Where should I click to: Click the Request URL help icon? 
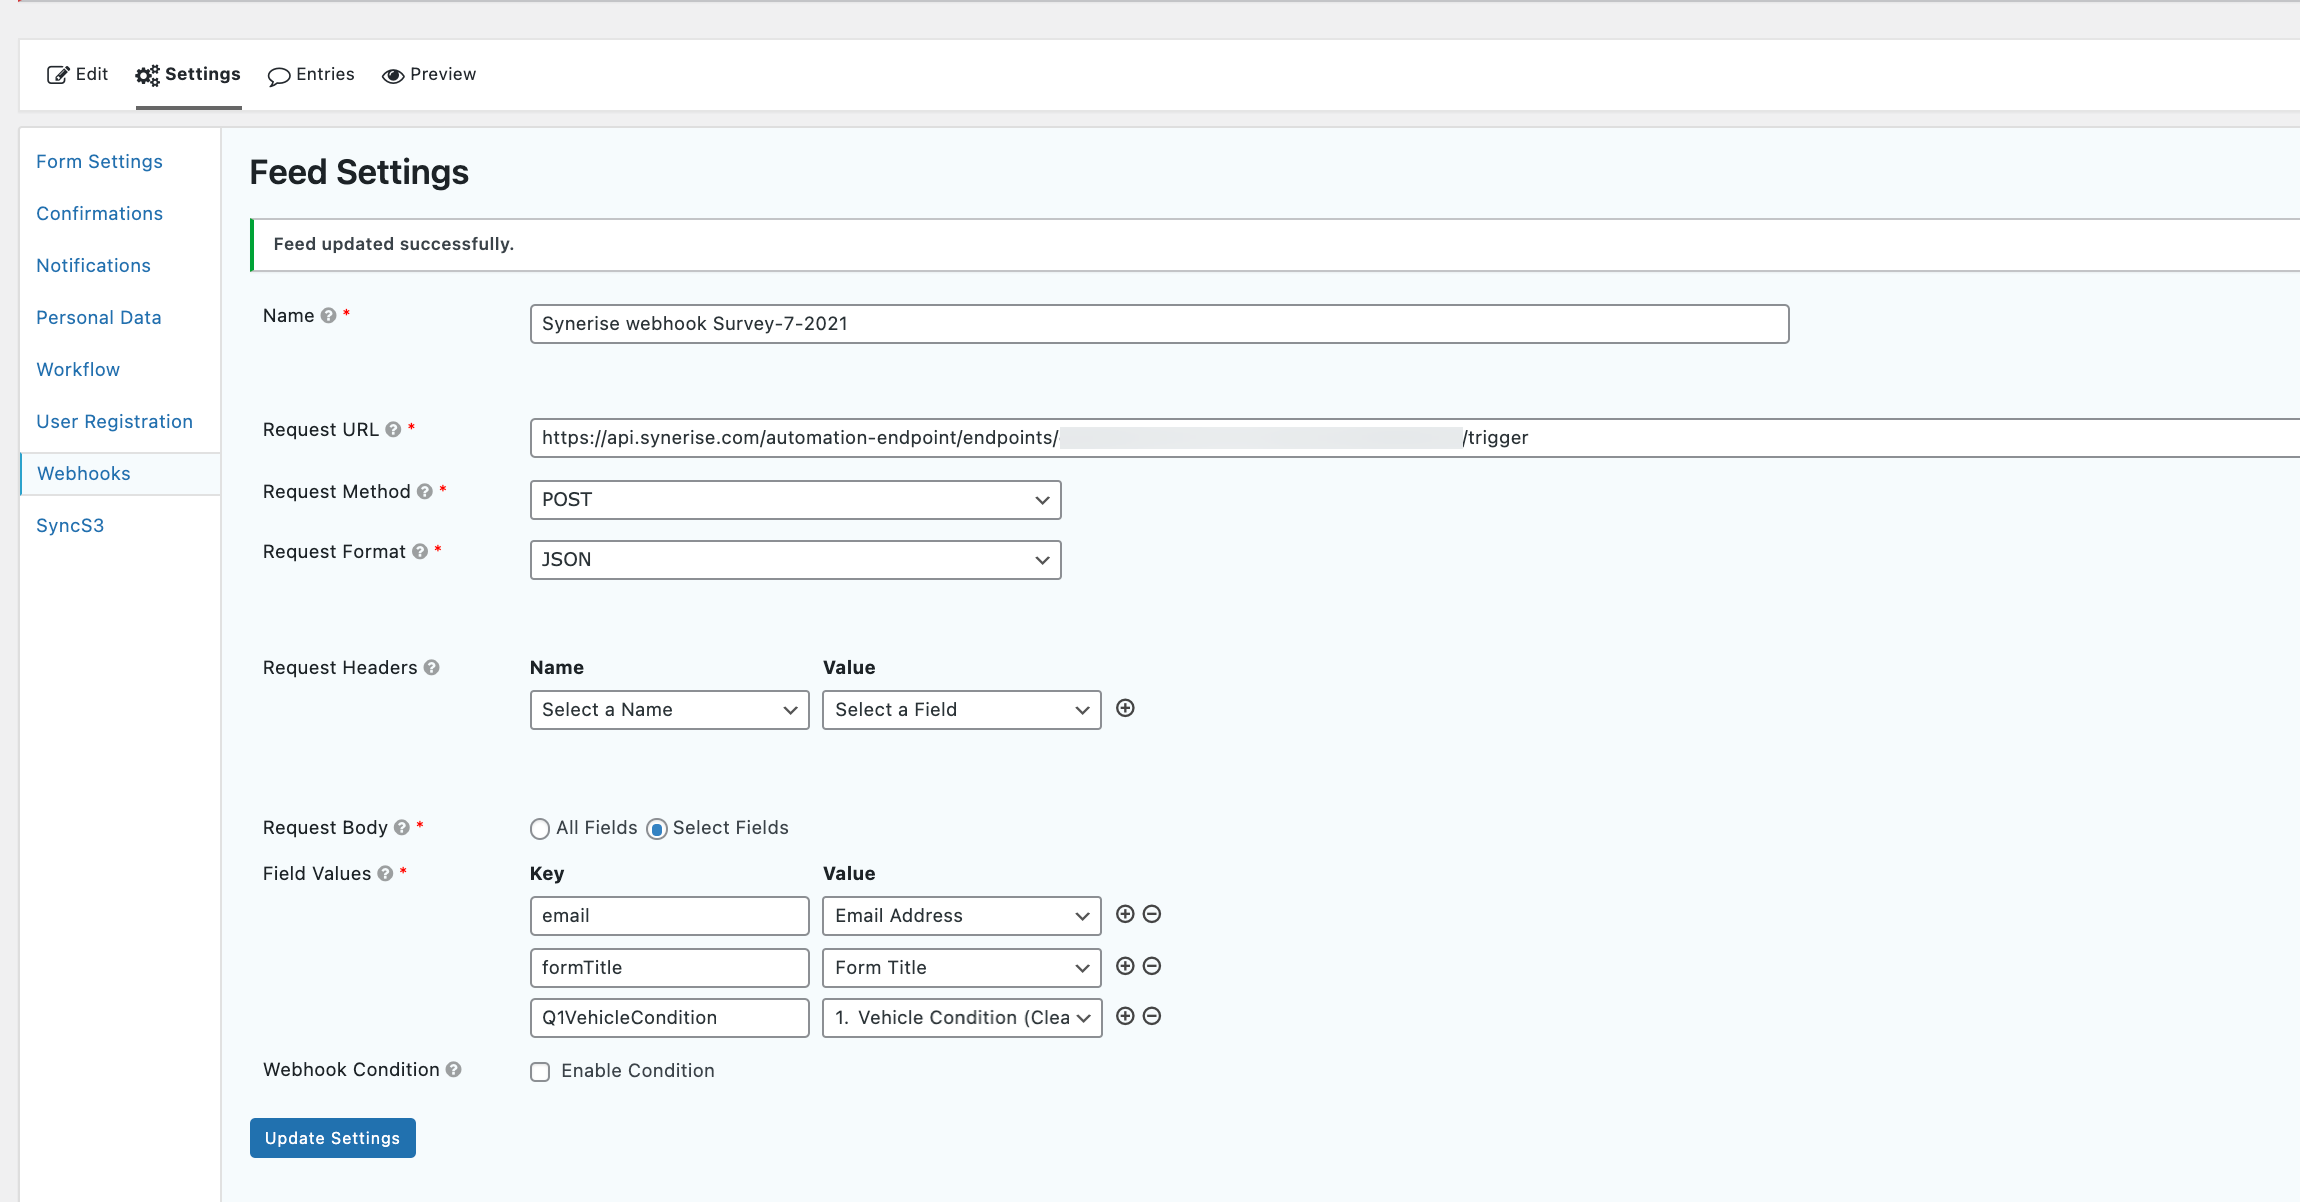392,429
